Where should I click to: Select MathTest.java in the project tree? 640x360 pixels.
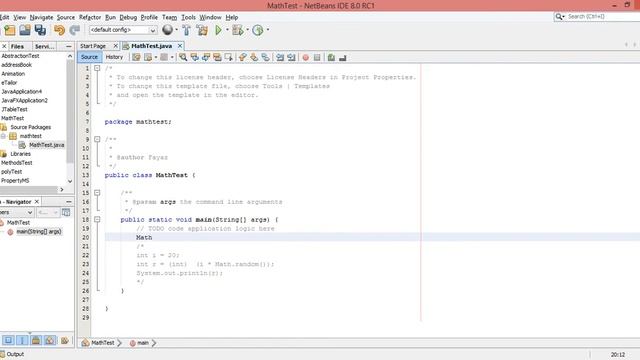[47, 145]
